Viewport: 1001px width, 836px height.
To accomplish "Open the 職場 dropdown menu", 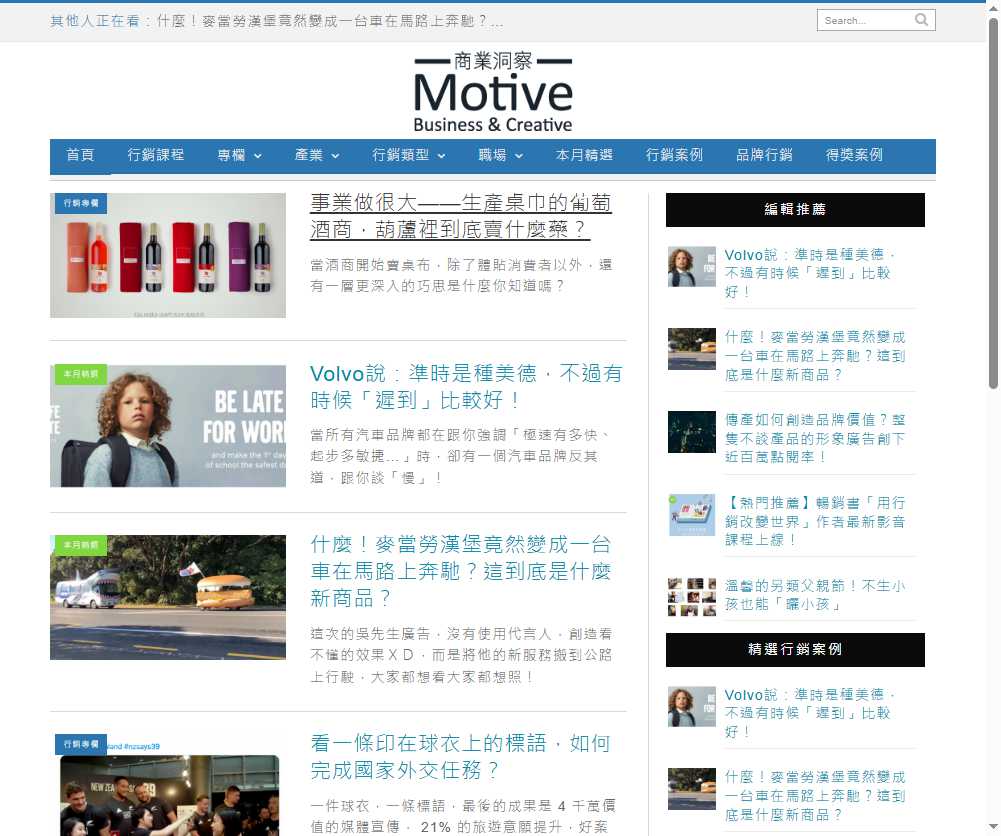I will tap(499, 156).
